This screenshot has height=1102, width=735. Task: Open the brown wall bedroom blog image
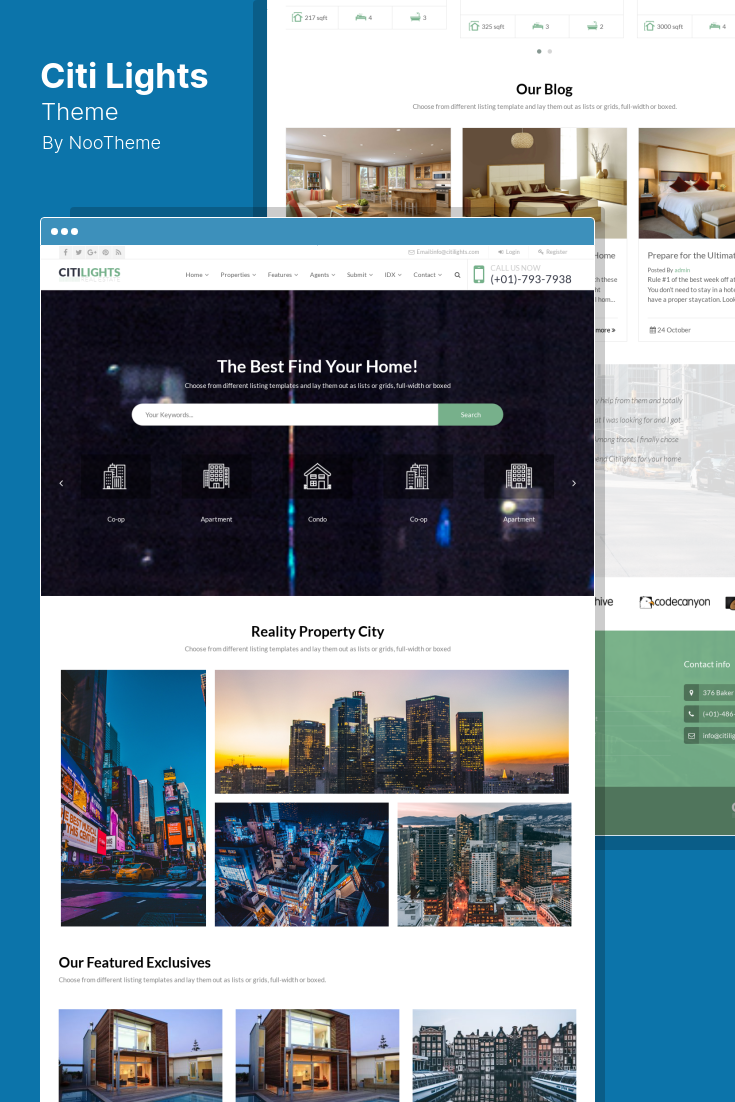[x=545, y=172]
